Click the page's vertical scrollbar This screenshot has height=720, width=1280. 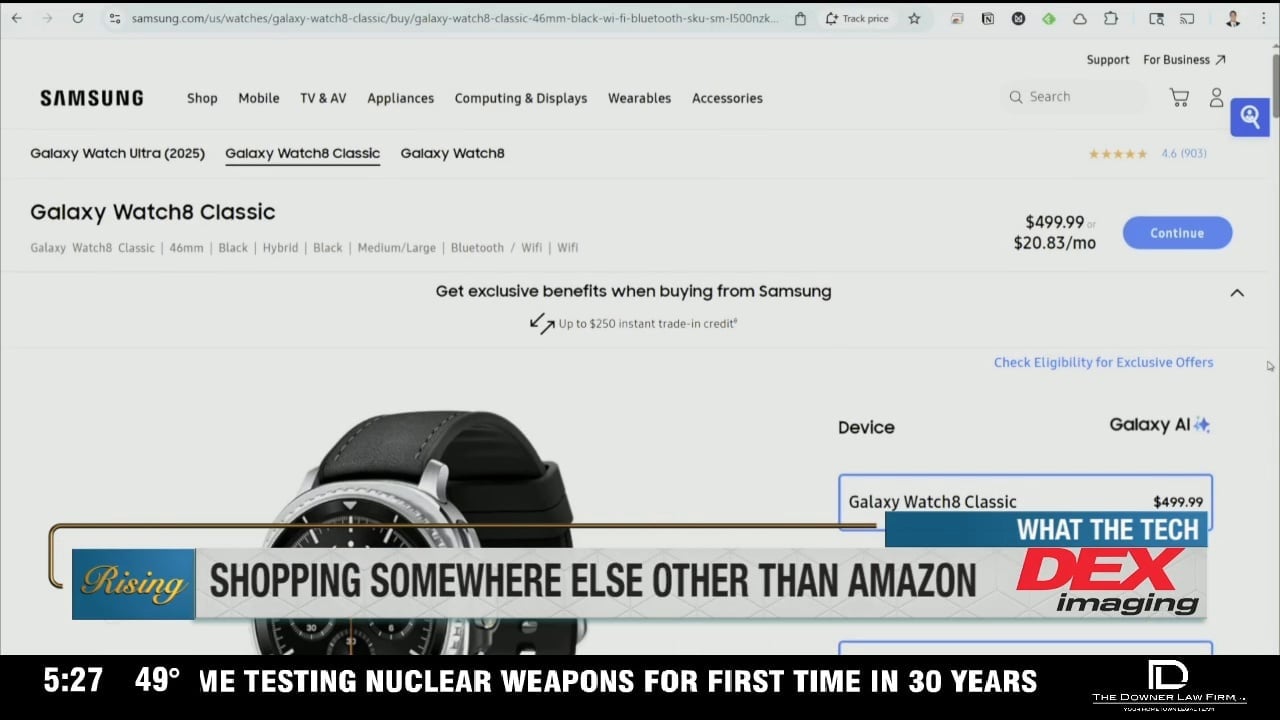(1275, 85)
